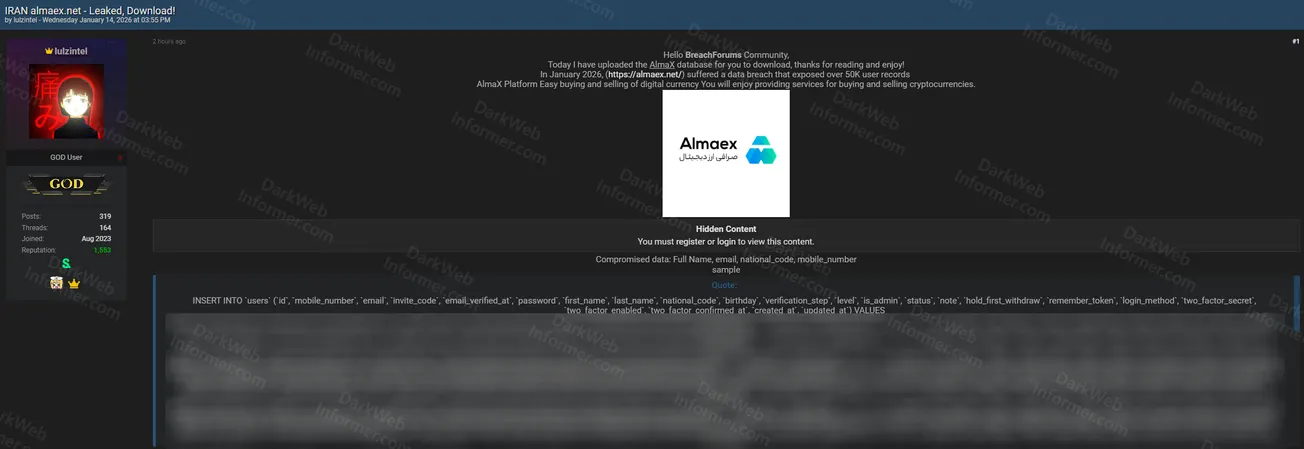Click the posts count 319
Image resolution: width=1304 pixels, height=449 pixels.
pos(105,217)
